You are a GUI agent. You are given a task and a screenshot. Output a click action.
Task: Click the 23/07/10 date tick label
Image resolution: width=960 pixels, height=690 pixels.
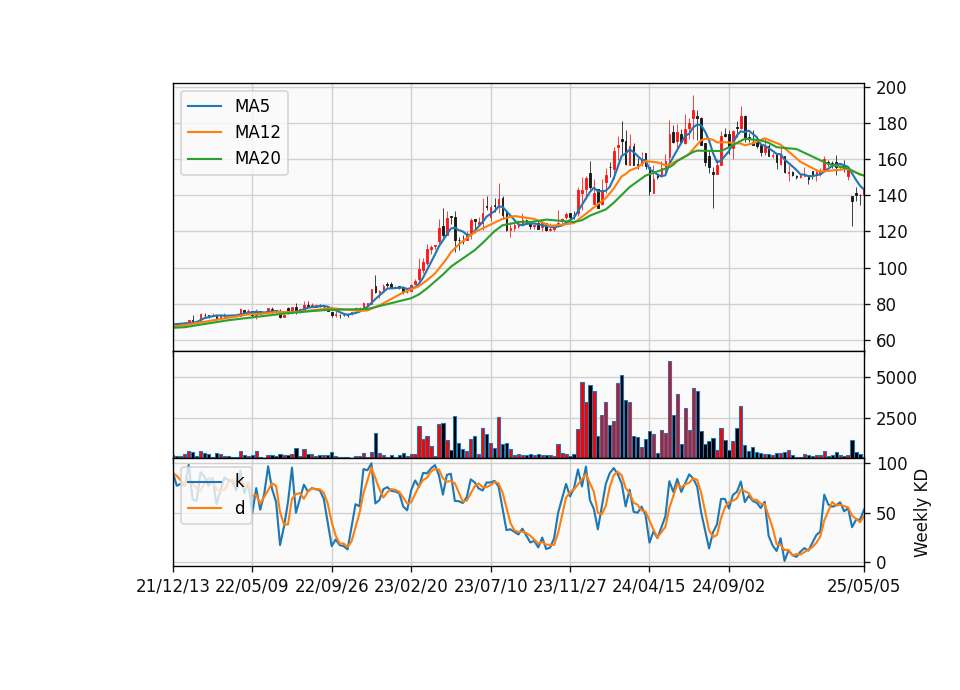click(x=490, y=587)
